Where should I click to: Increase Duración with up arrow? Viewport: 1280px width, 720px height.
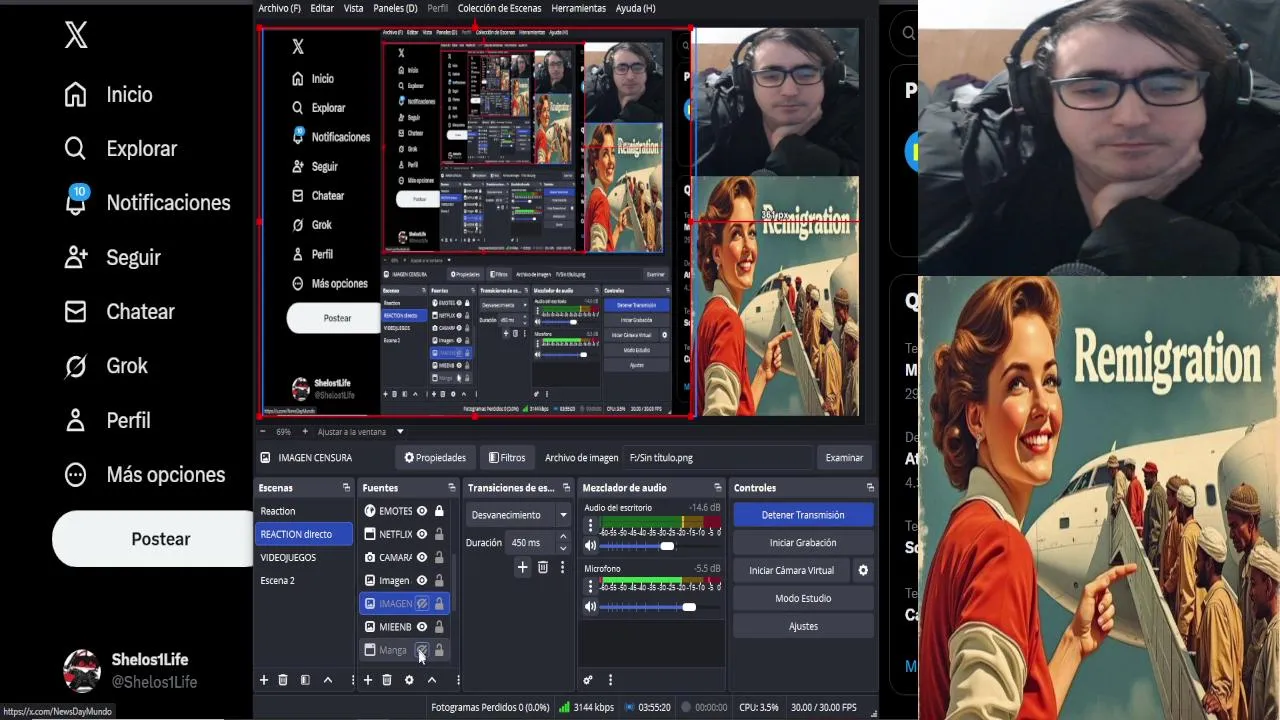coord(563,538)
